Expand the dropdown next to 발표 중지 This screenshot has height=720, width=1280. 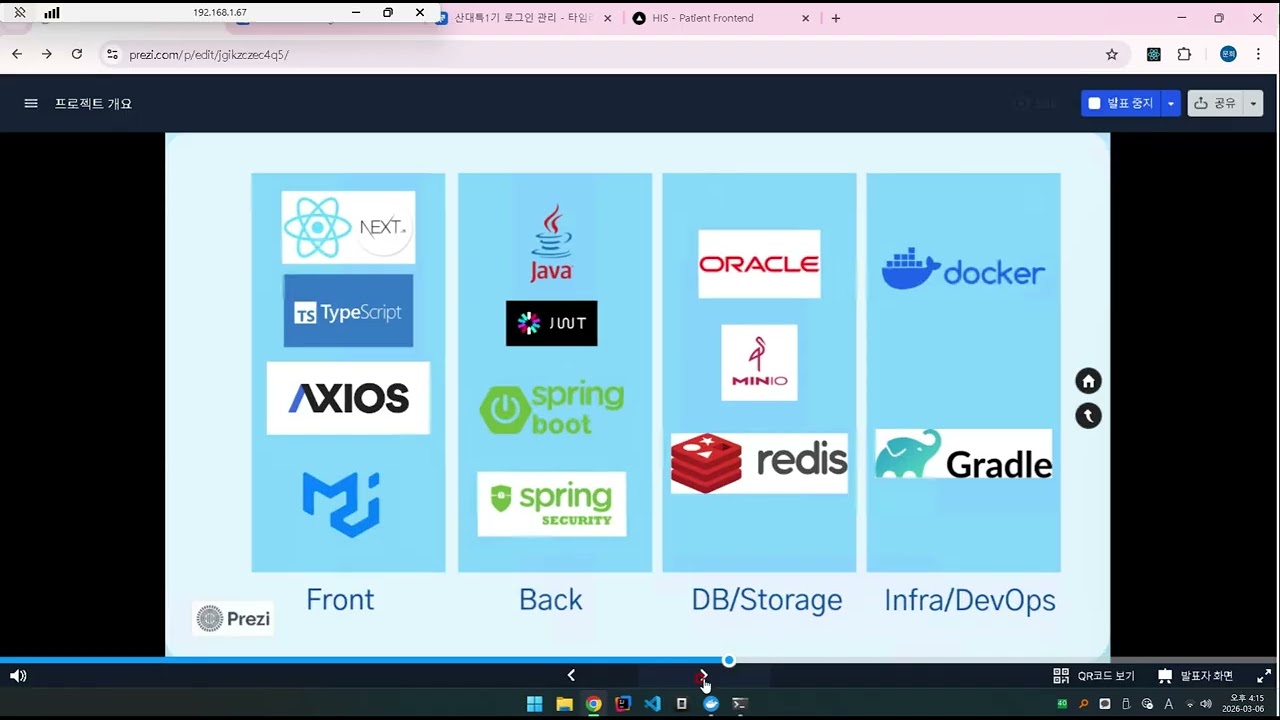(x=1171, y=103)
